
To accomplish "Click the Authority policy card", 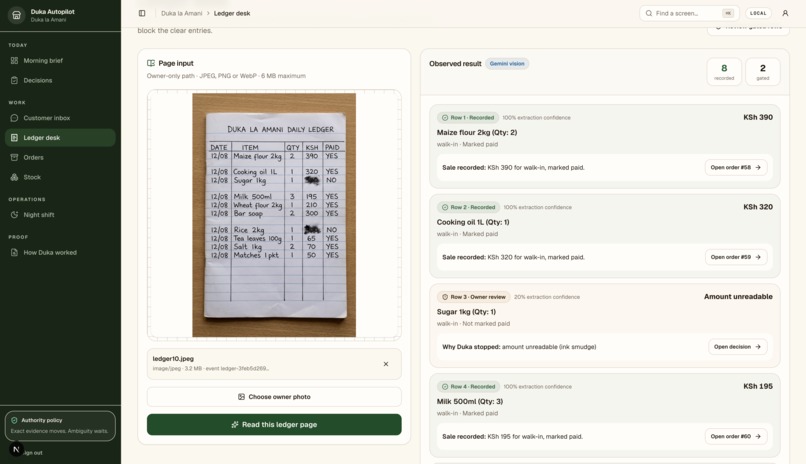I will [x=60, y=425].
